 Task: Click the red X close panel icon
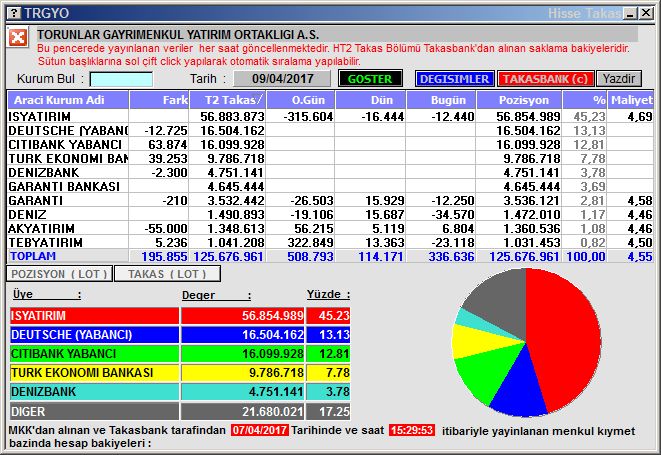pos(18,38)
